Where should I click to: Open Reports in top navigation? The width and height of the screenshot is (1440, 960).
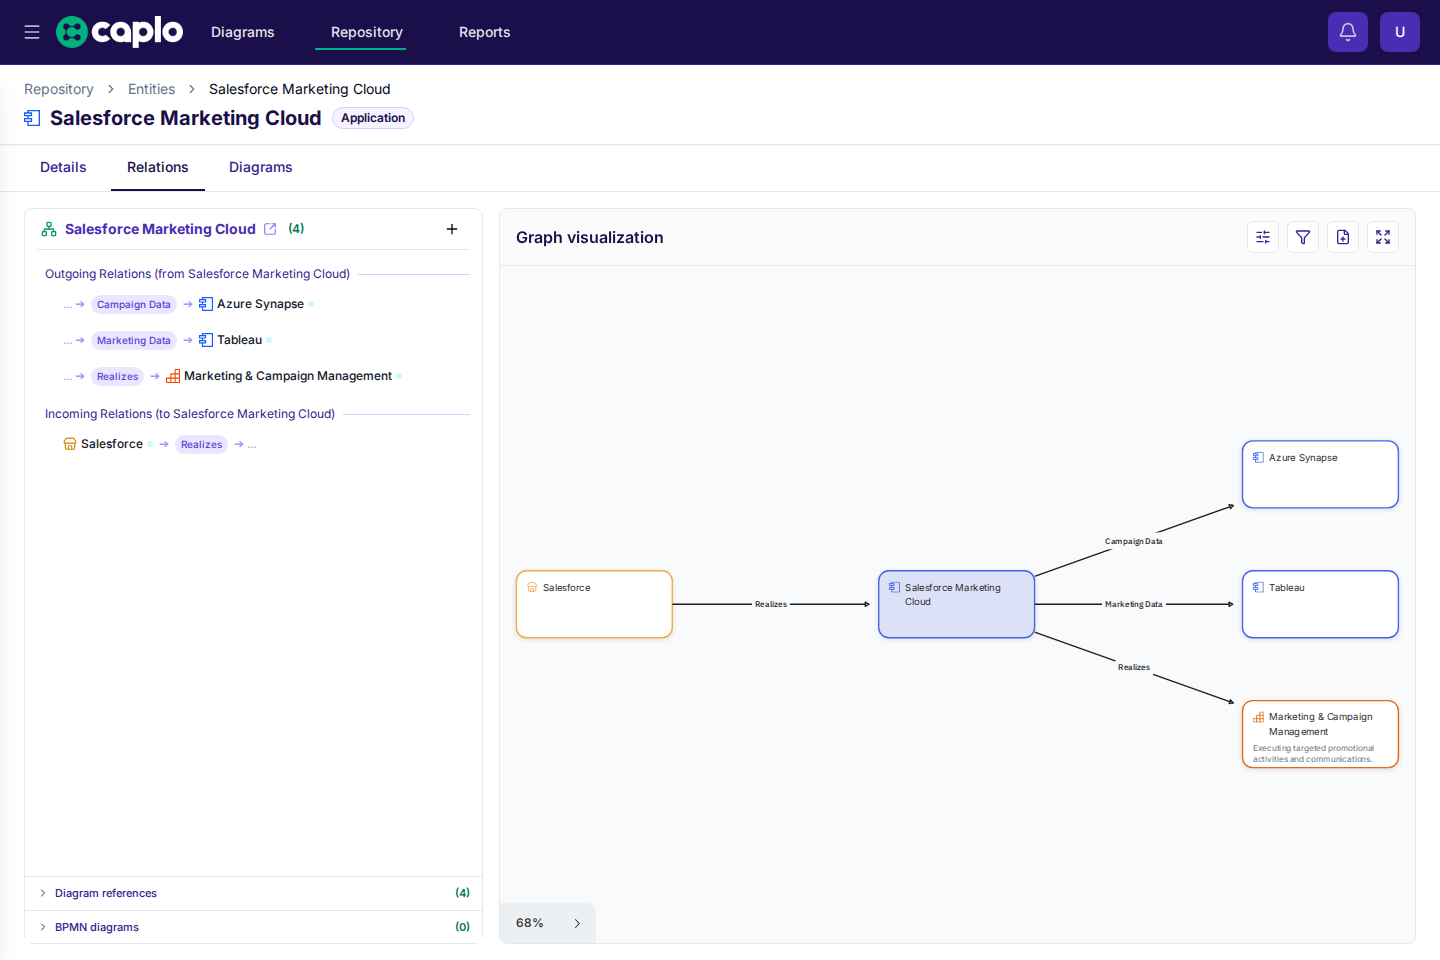coord(485,32)
